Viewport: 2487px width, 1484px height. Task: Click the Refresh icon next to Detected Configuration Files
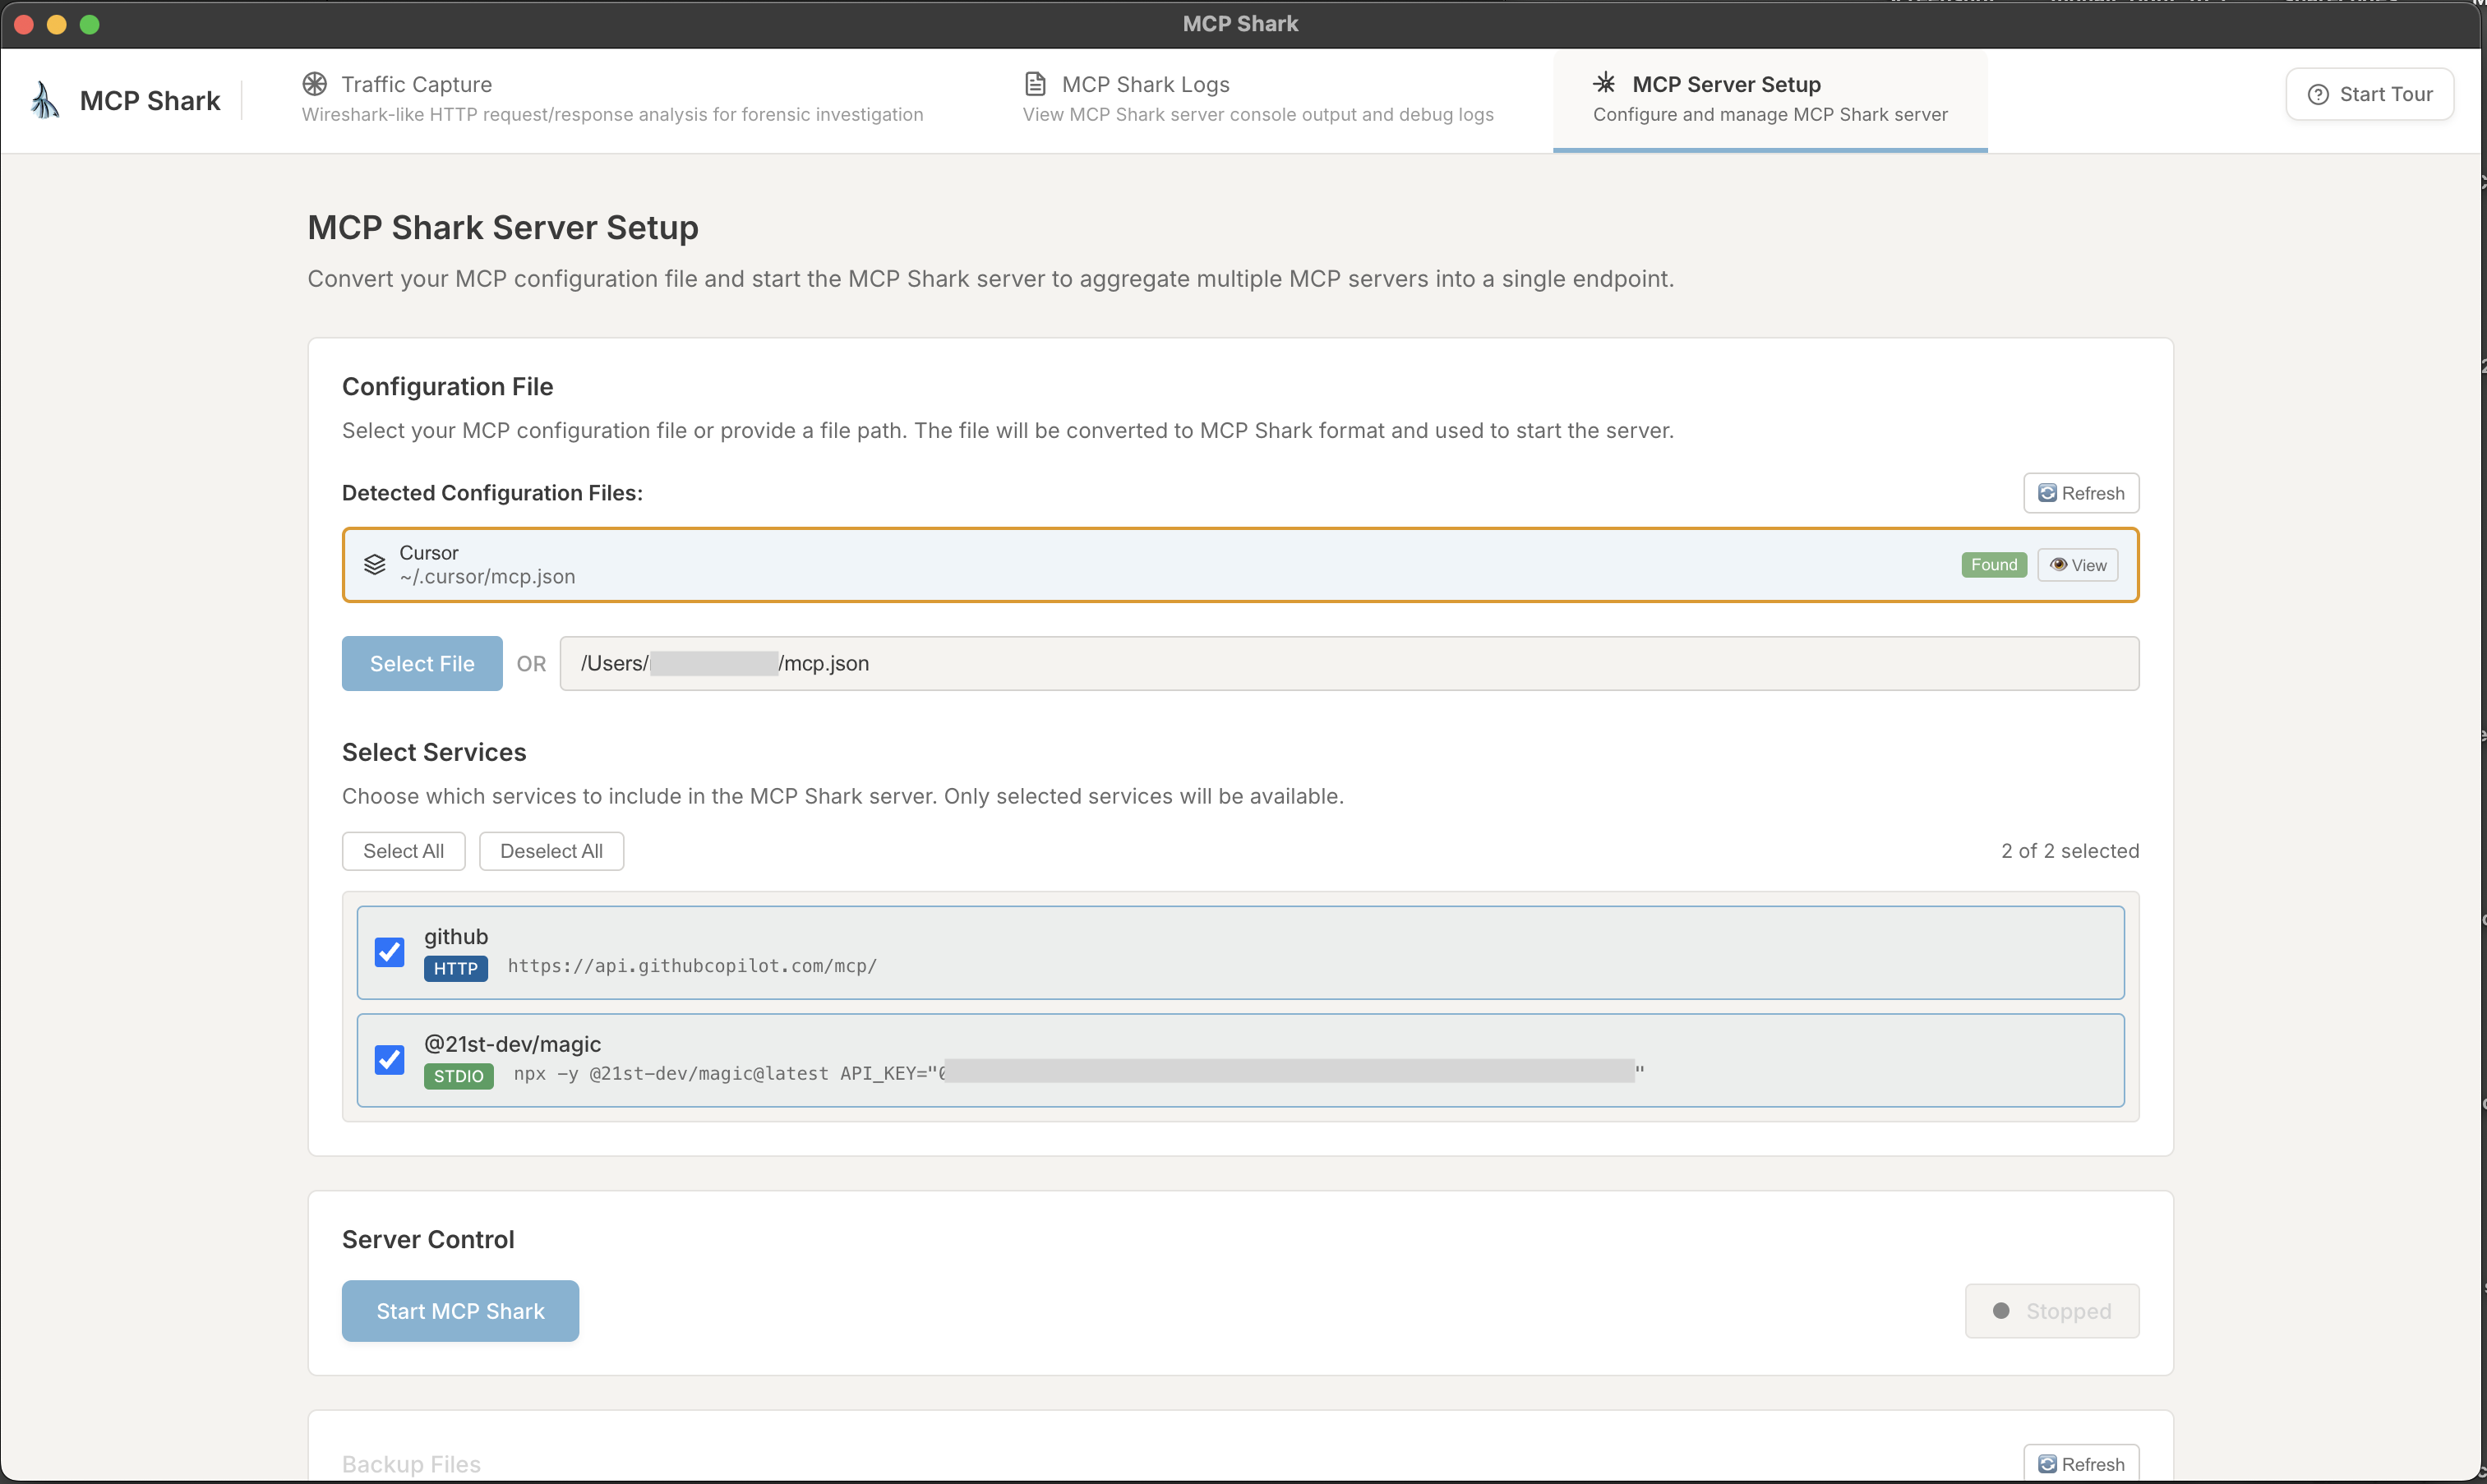click(2047, 492)
